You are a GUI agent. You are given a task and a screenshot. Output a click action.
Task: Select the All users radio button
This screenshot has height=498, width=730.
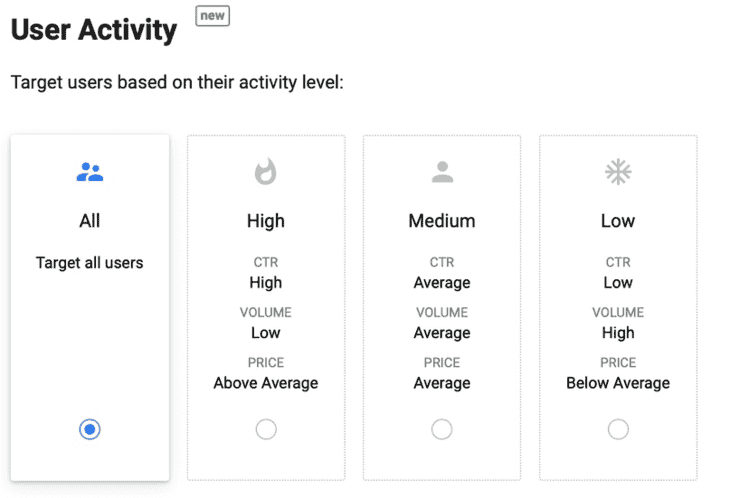[90, 429]
